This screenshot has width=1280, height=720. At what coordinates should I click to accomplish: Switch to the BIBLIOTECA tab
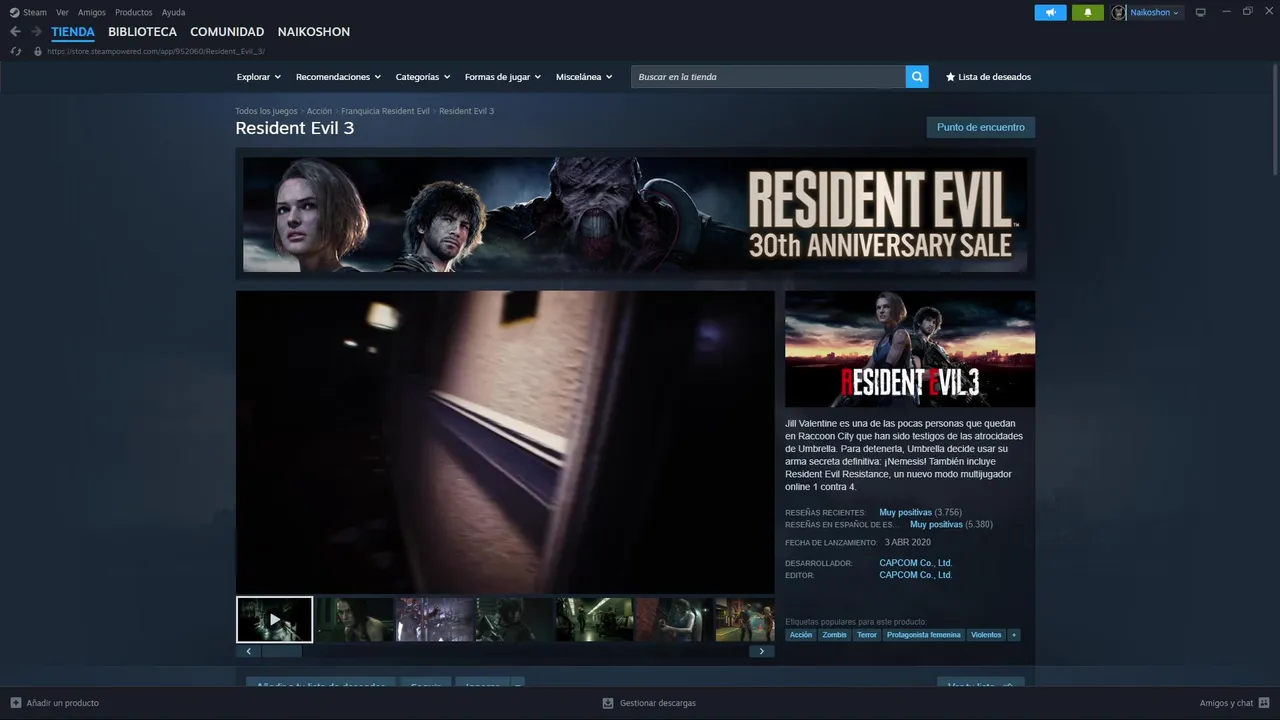[142, 32]
